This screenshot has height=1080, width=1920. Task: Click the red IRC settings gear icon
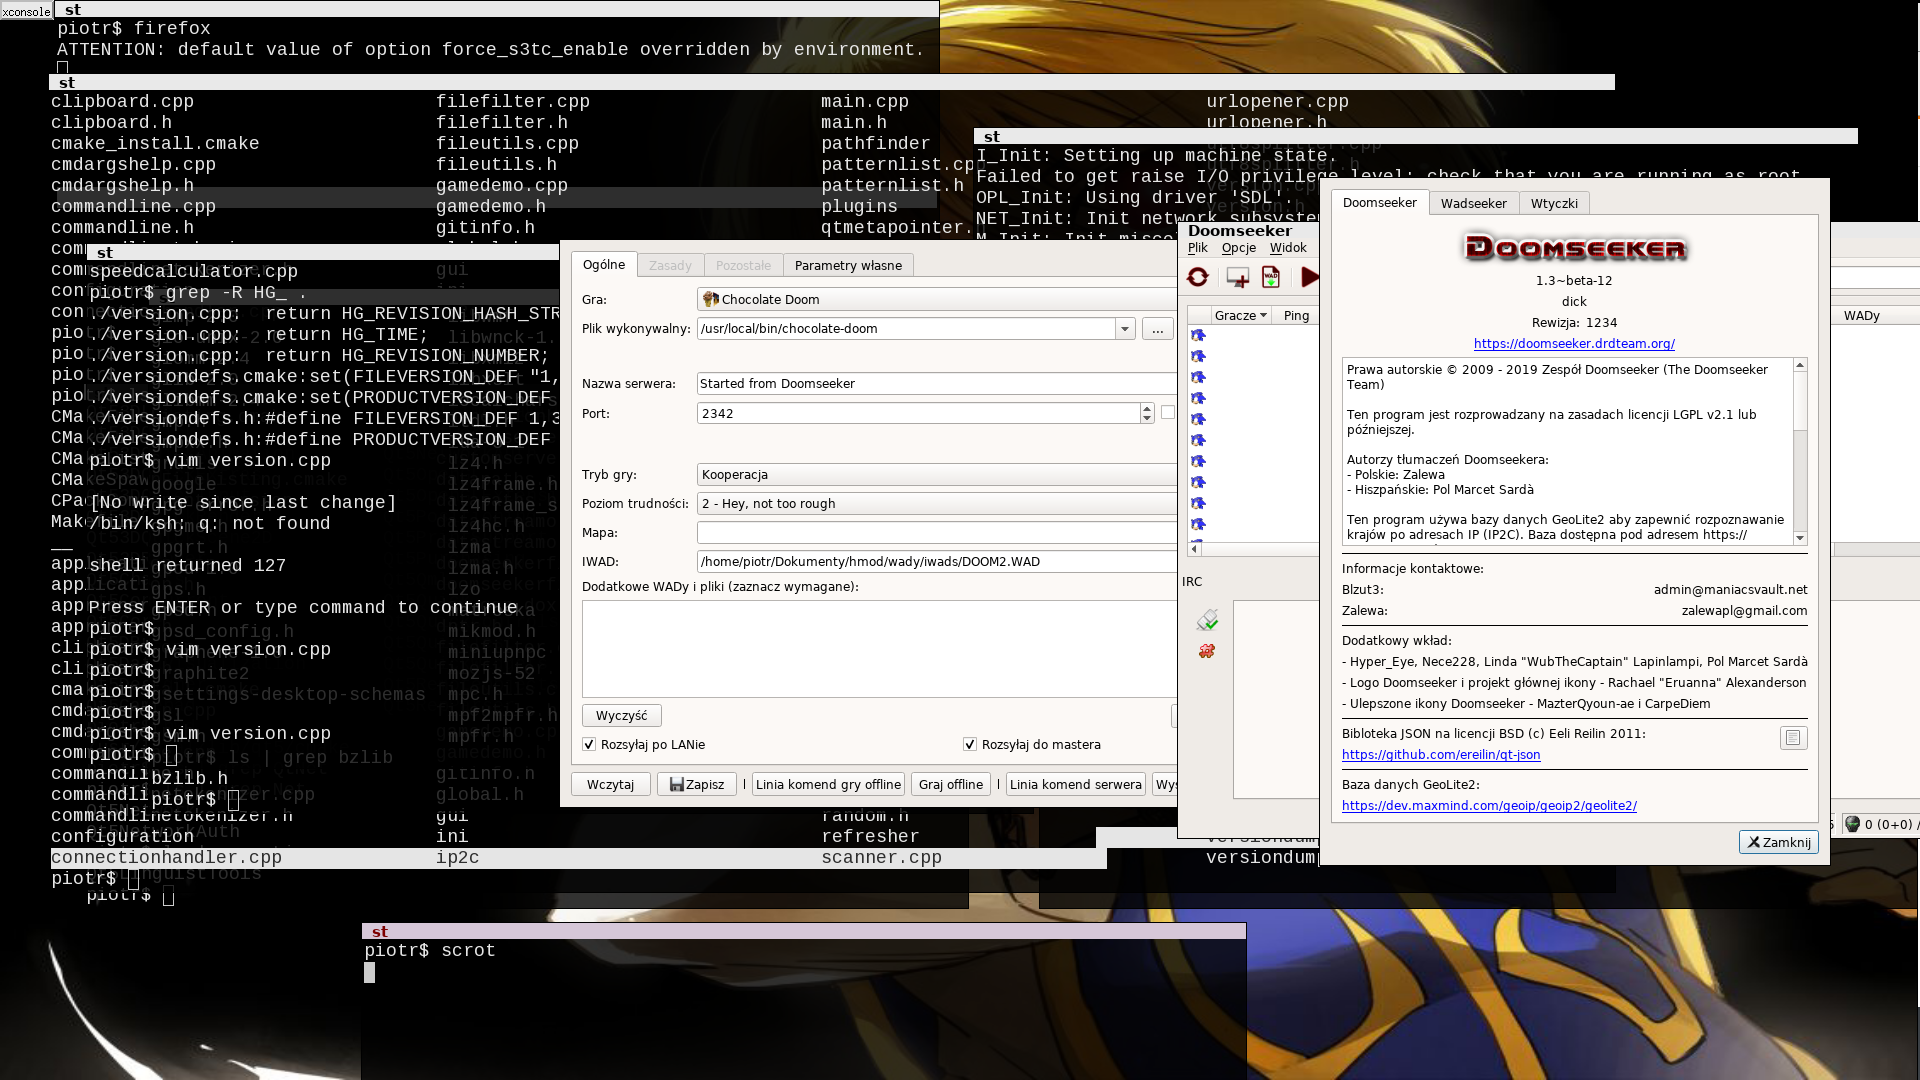click(x=1207, y=651)
